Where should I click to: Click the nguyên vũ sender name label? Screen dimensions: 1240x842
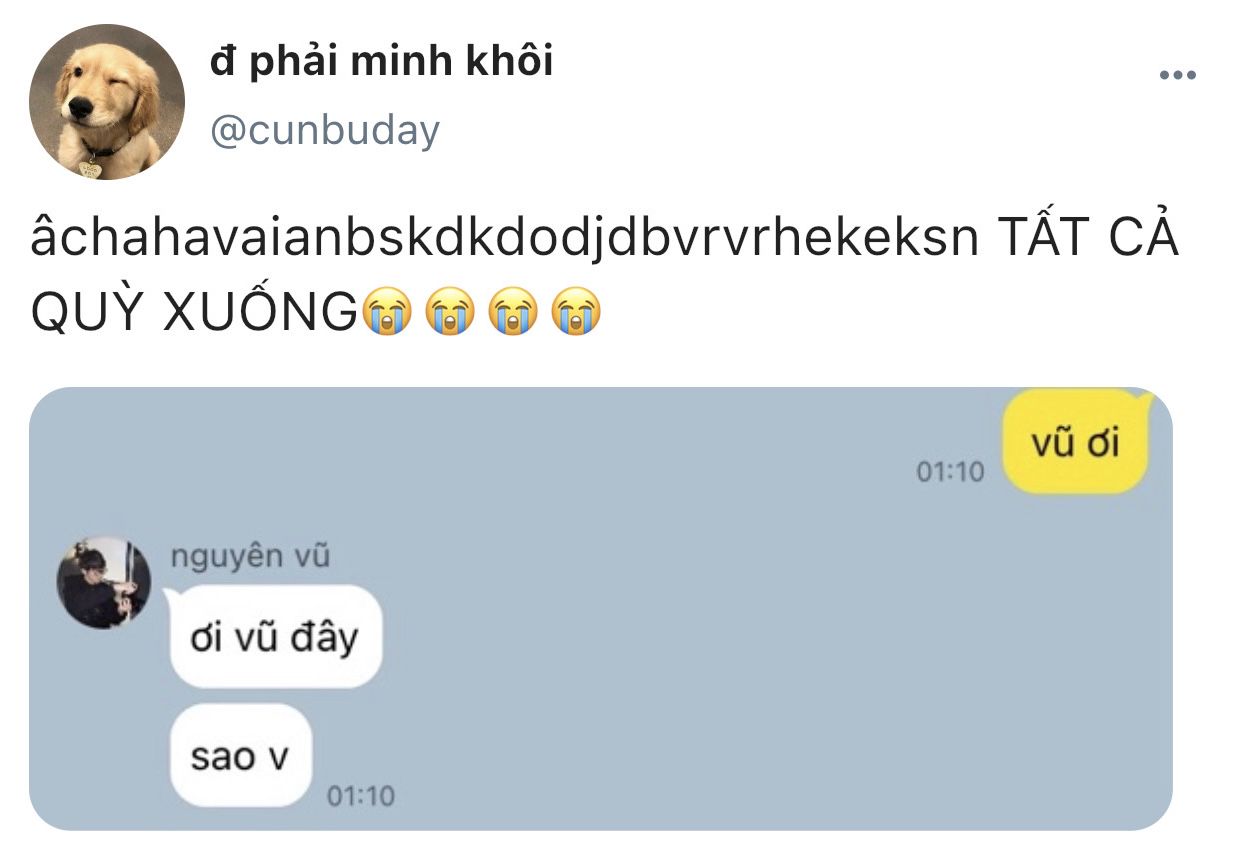tap(250, 557)
